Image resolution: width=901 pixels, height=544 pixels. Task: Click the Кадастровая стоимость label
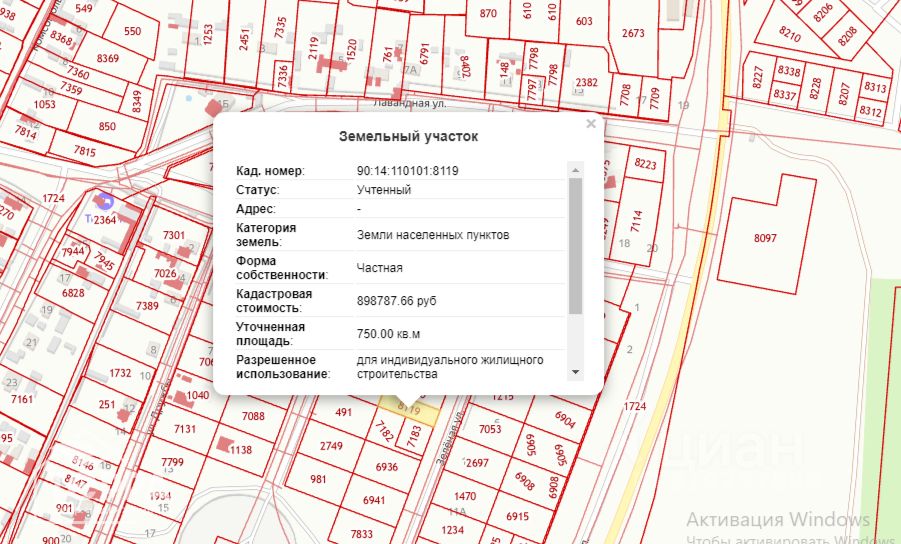[274, 300]
